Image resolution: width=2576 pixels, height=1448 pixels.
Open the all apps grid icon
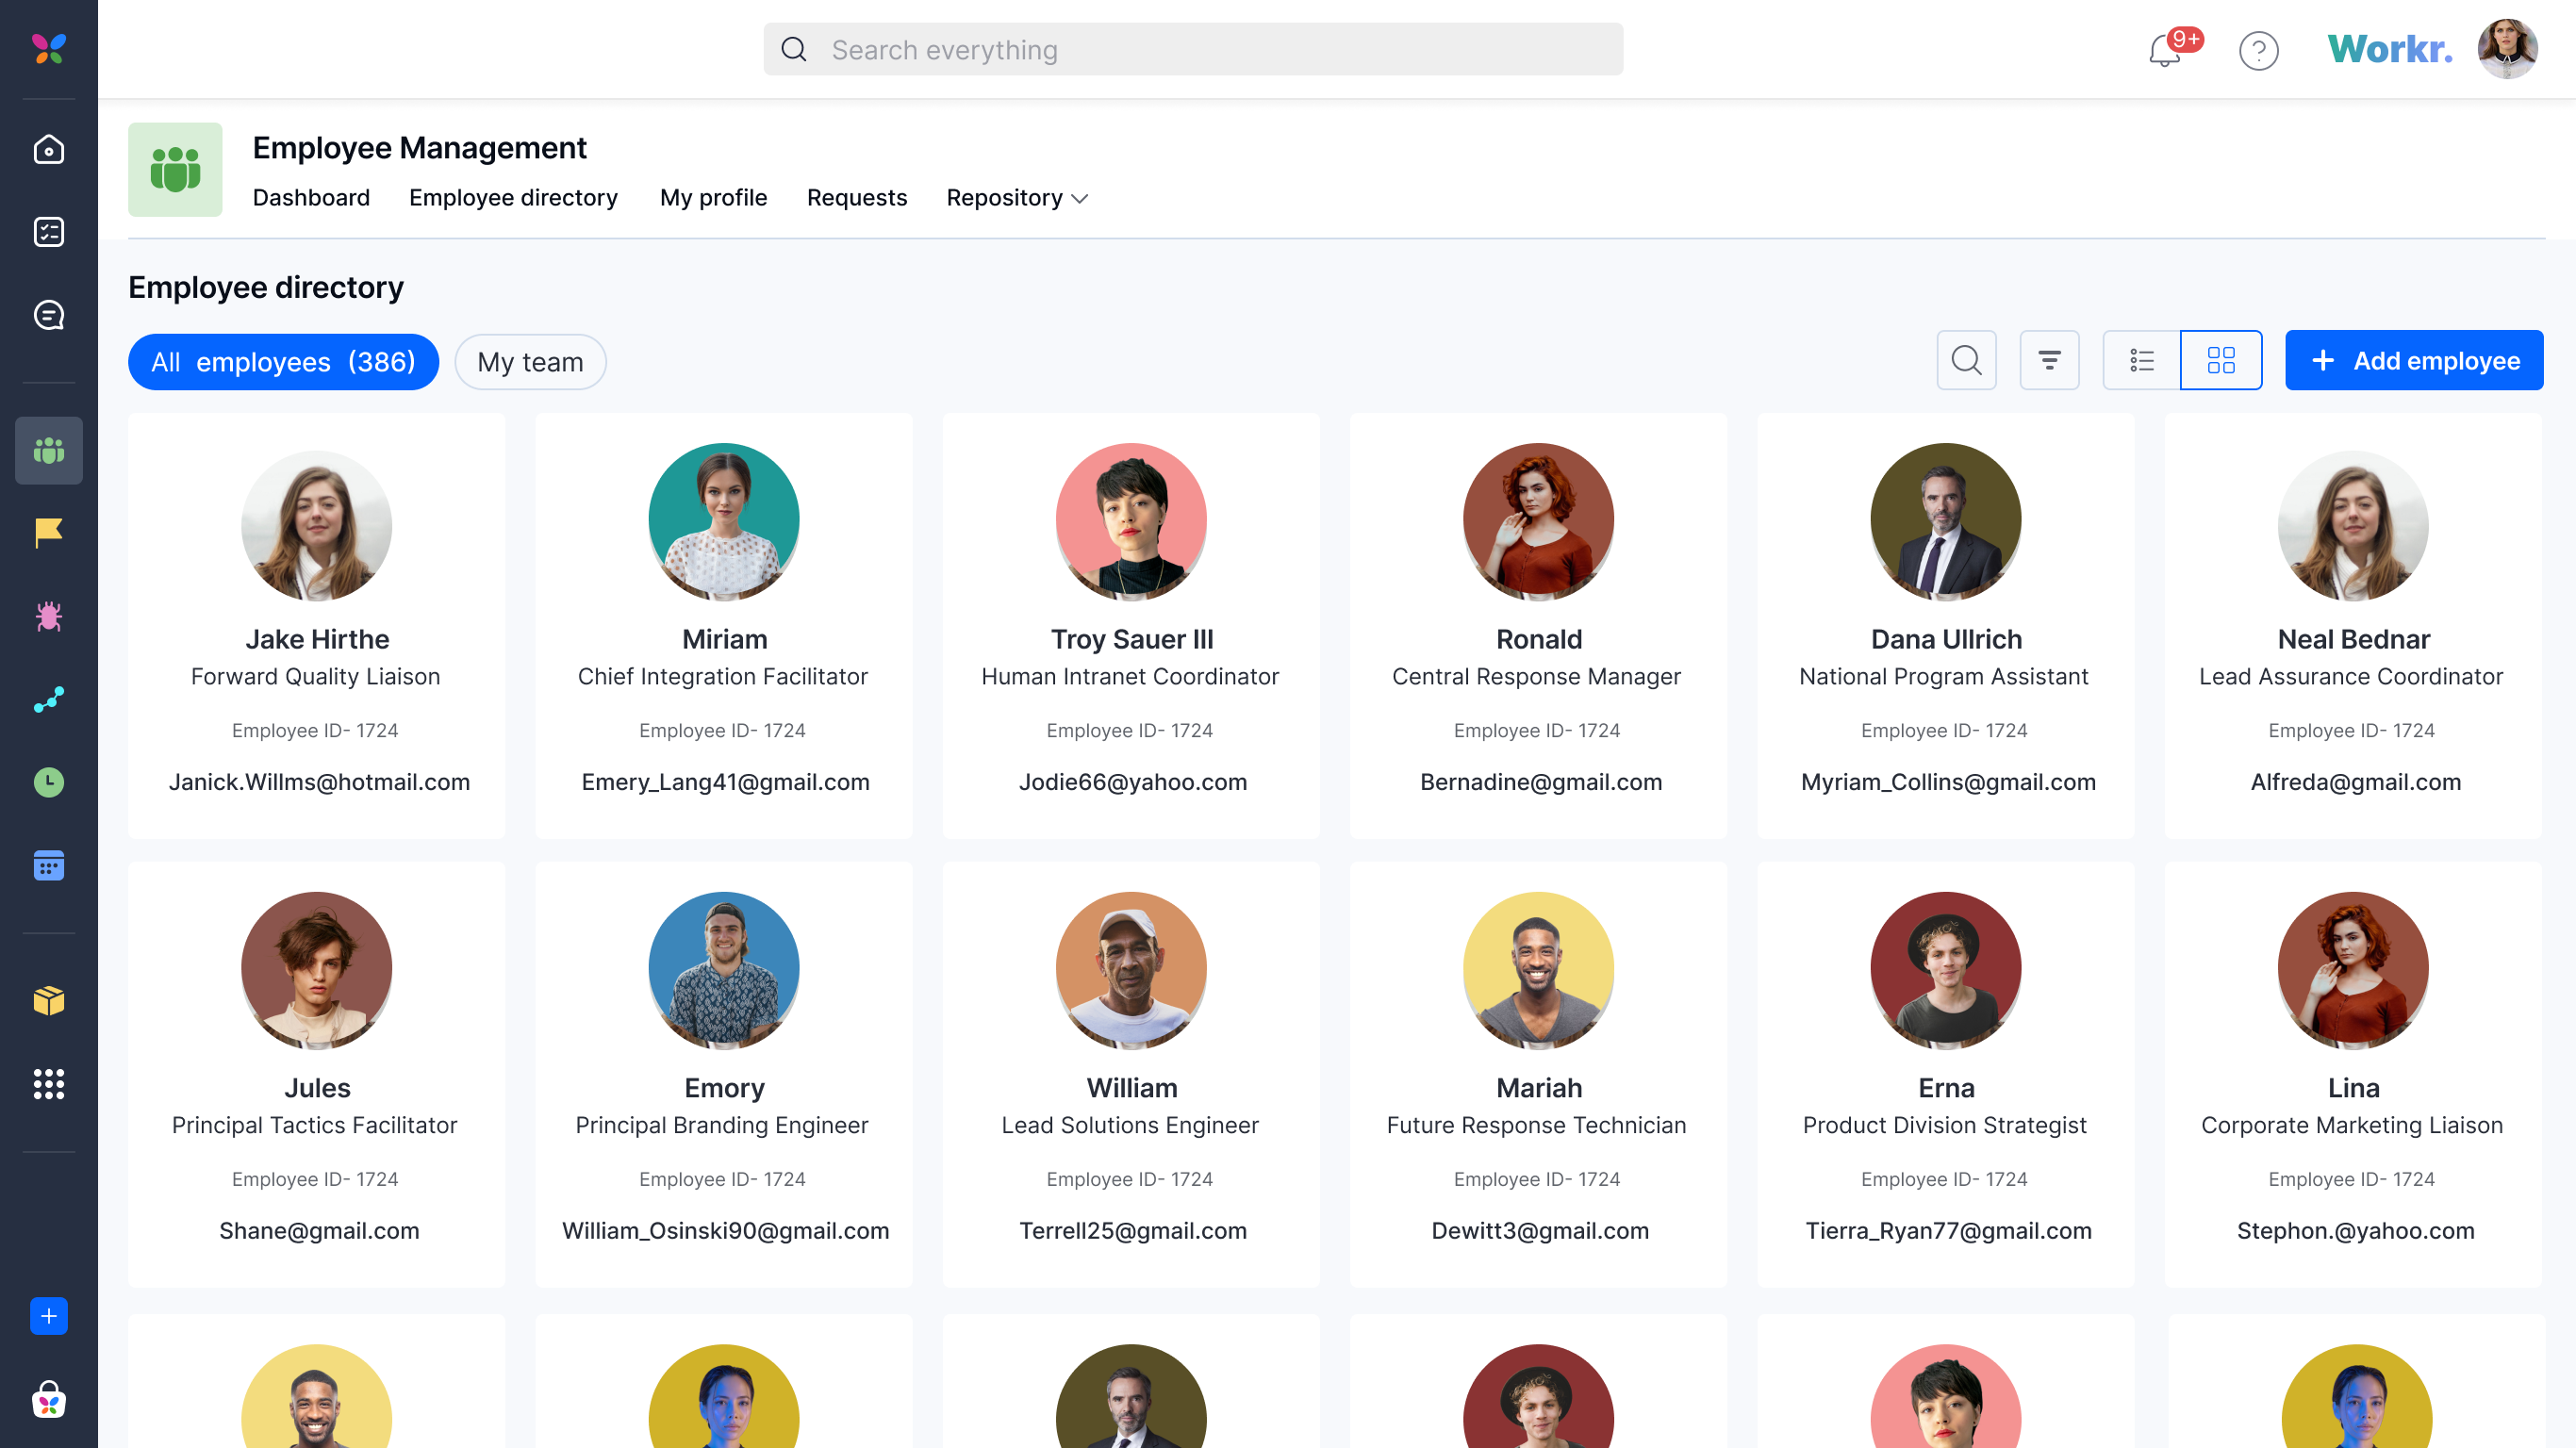point(48,1083)
